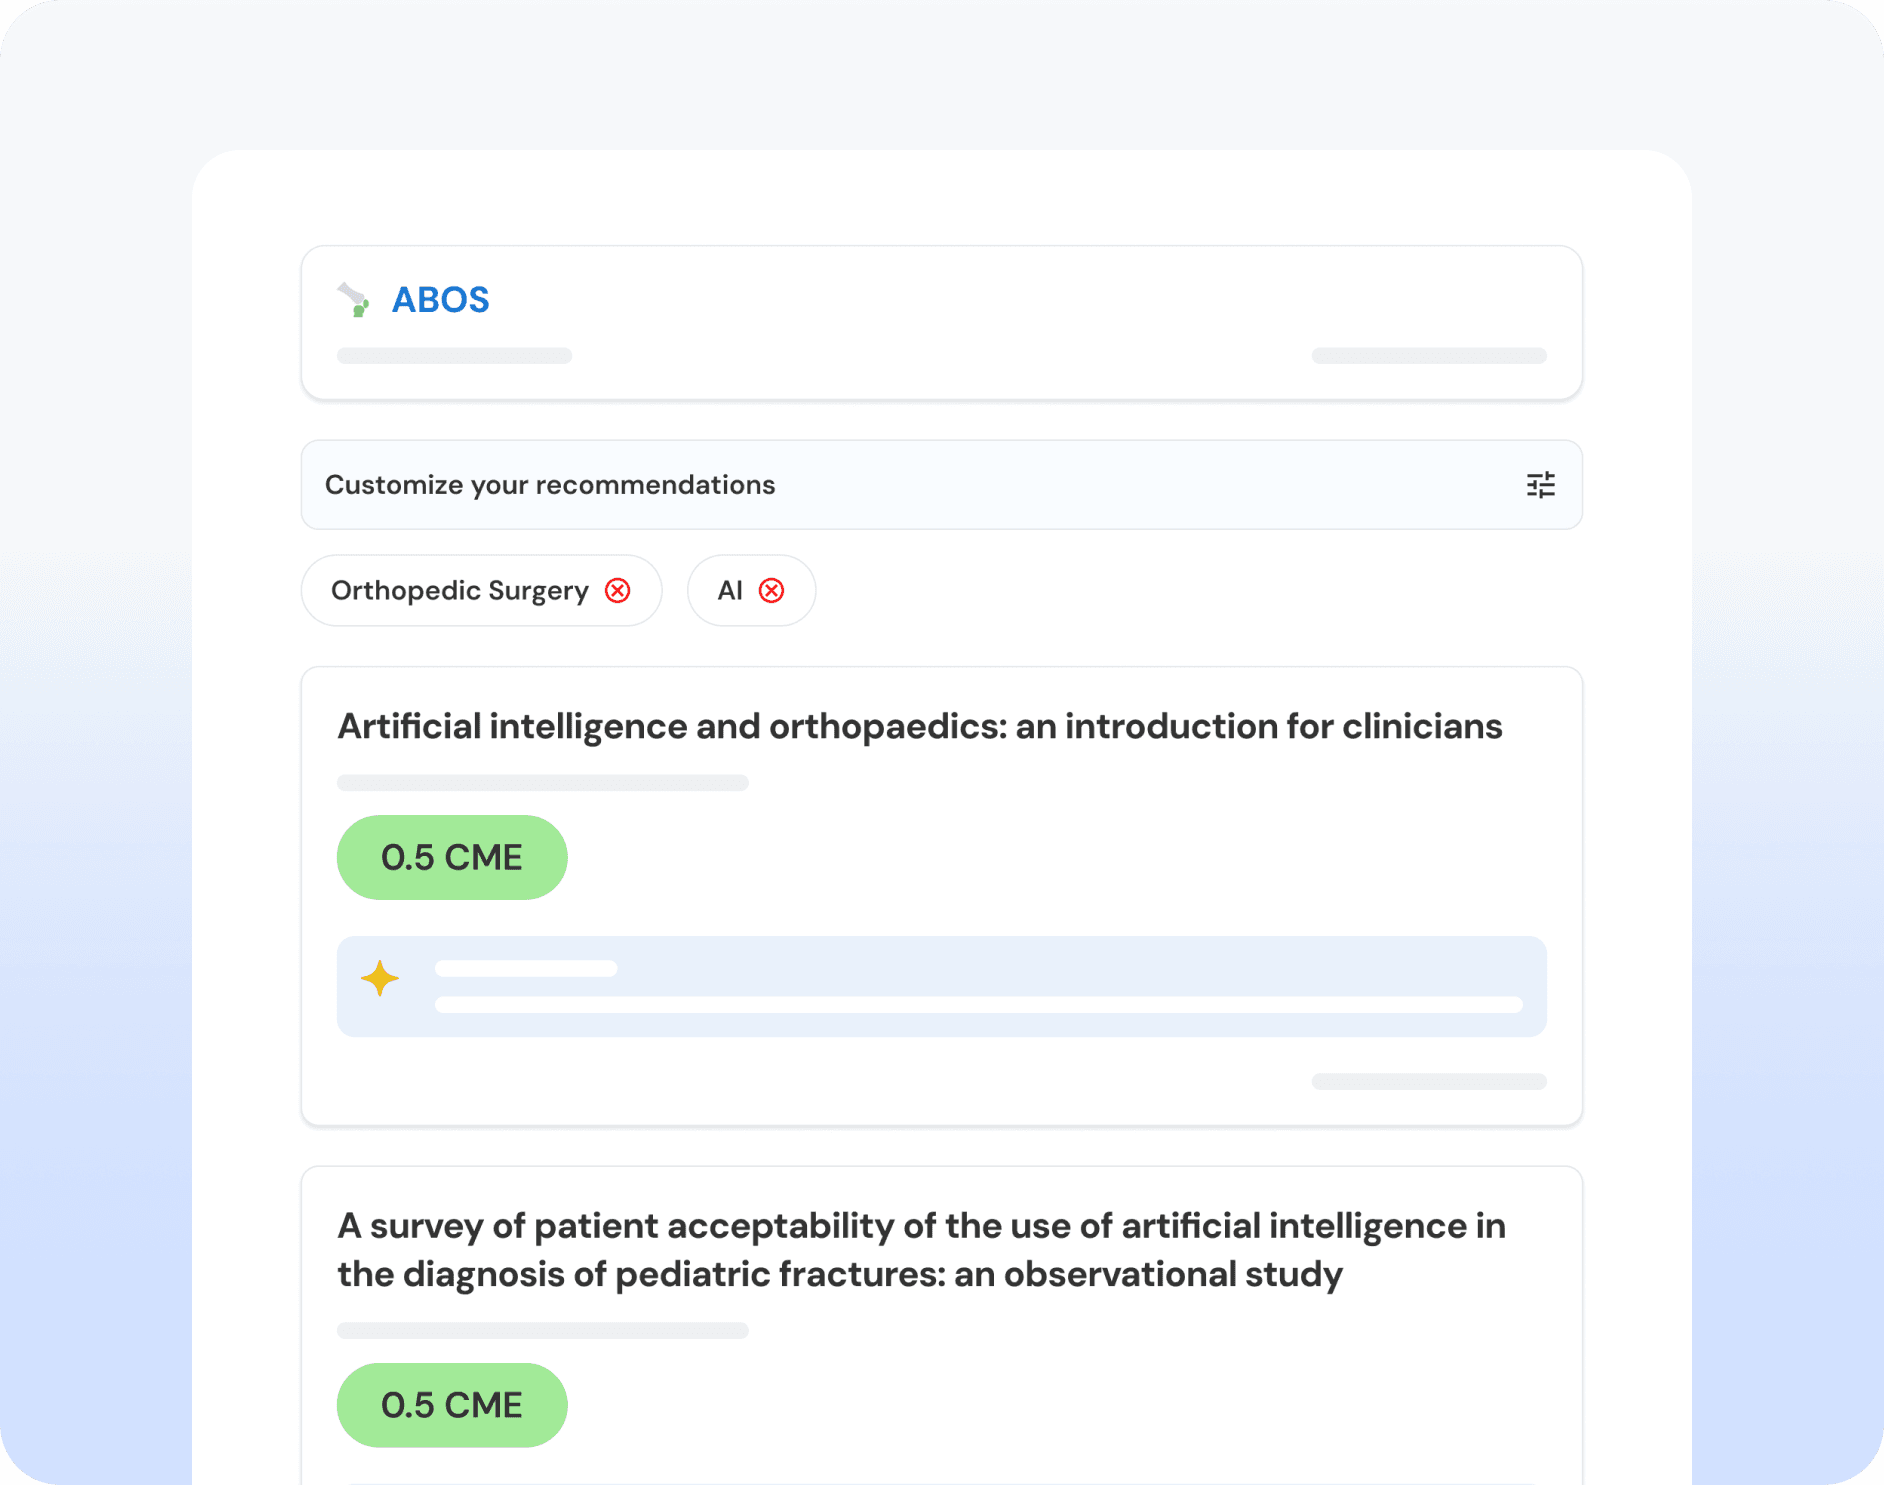
Task: Click the yellow sparkle AI icon
Action: pyautogui.click(x=380, y=978)
